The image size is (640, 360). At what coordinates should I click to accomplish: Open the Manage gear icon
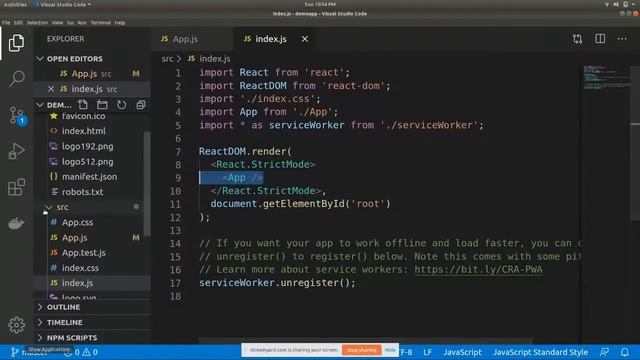tap(16, 325)
